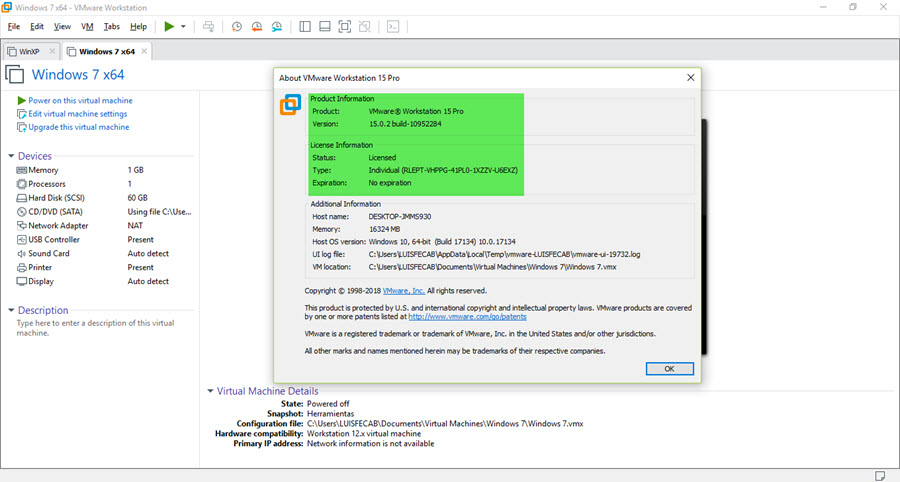The height and width of the screenshot is (482, 900).
Task: Click the green Power On play button in toolbar
Action: [x=169, y=26]
